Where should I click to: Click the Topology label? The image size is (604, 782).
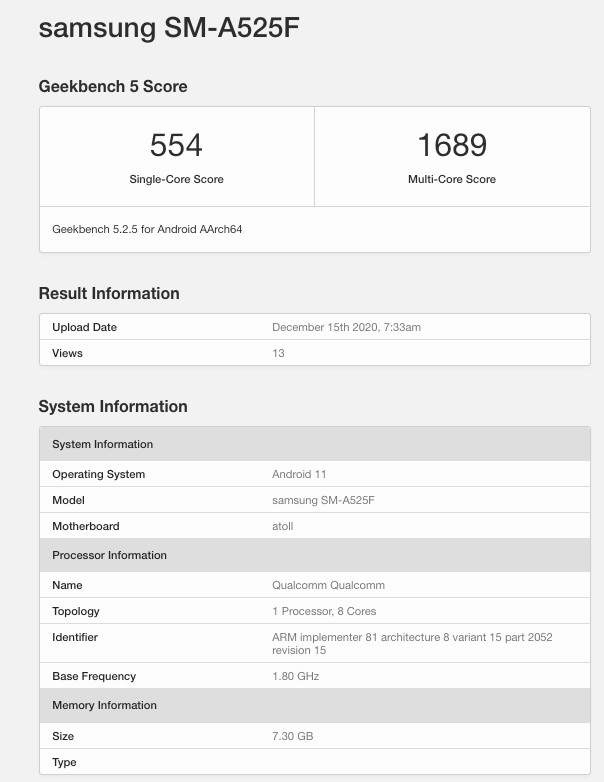(76, 611)
